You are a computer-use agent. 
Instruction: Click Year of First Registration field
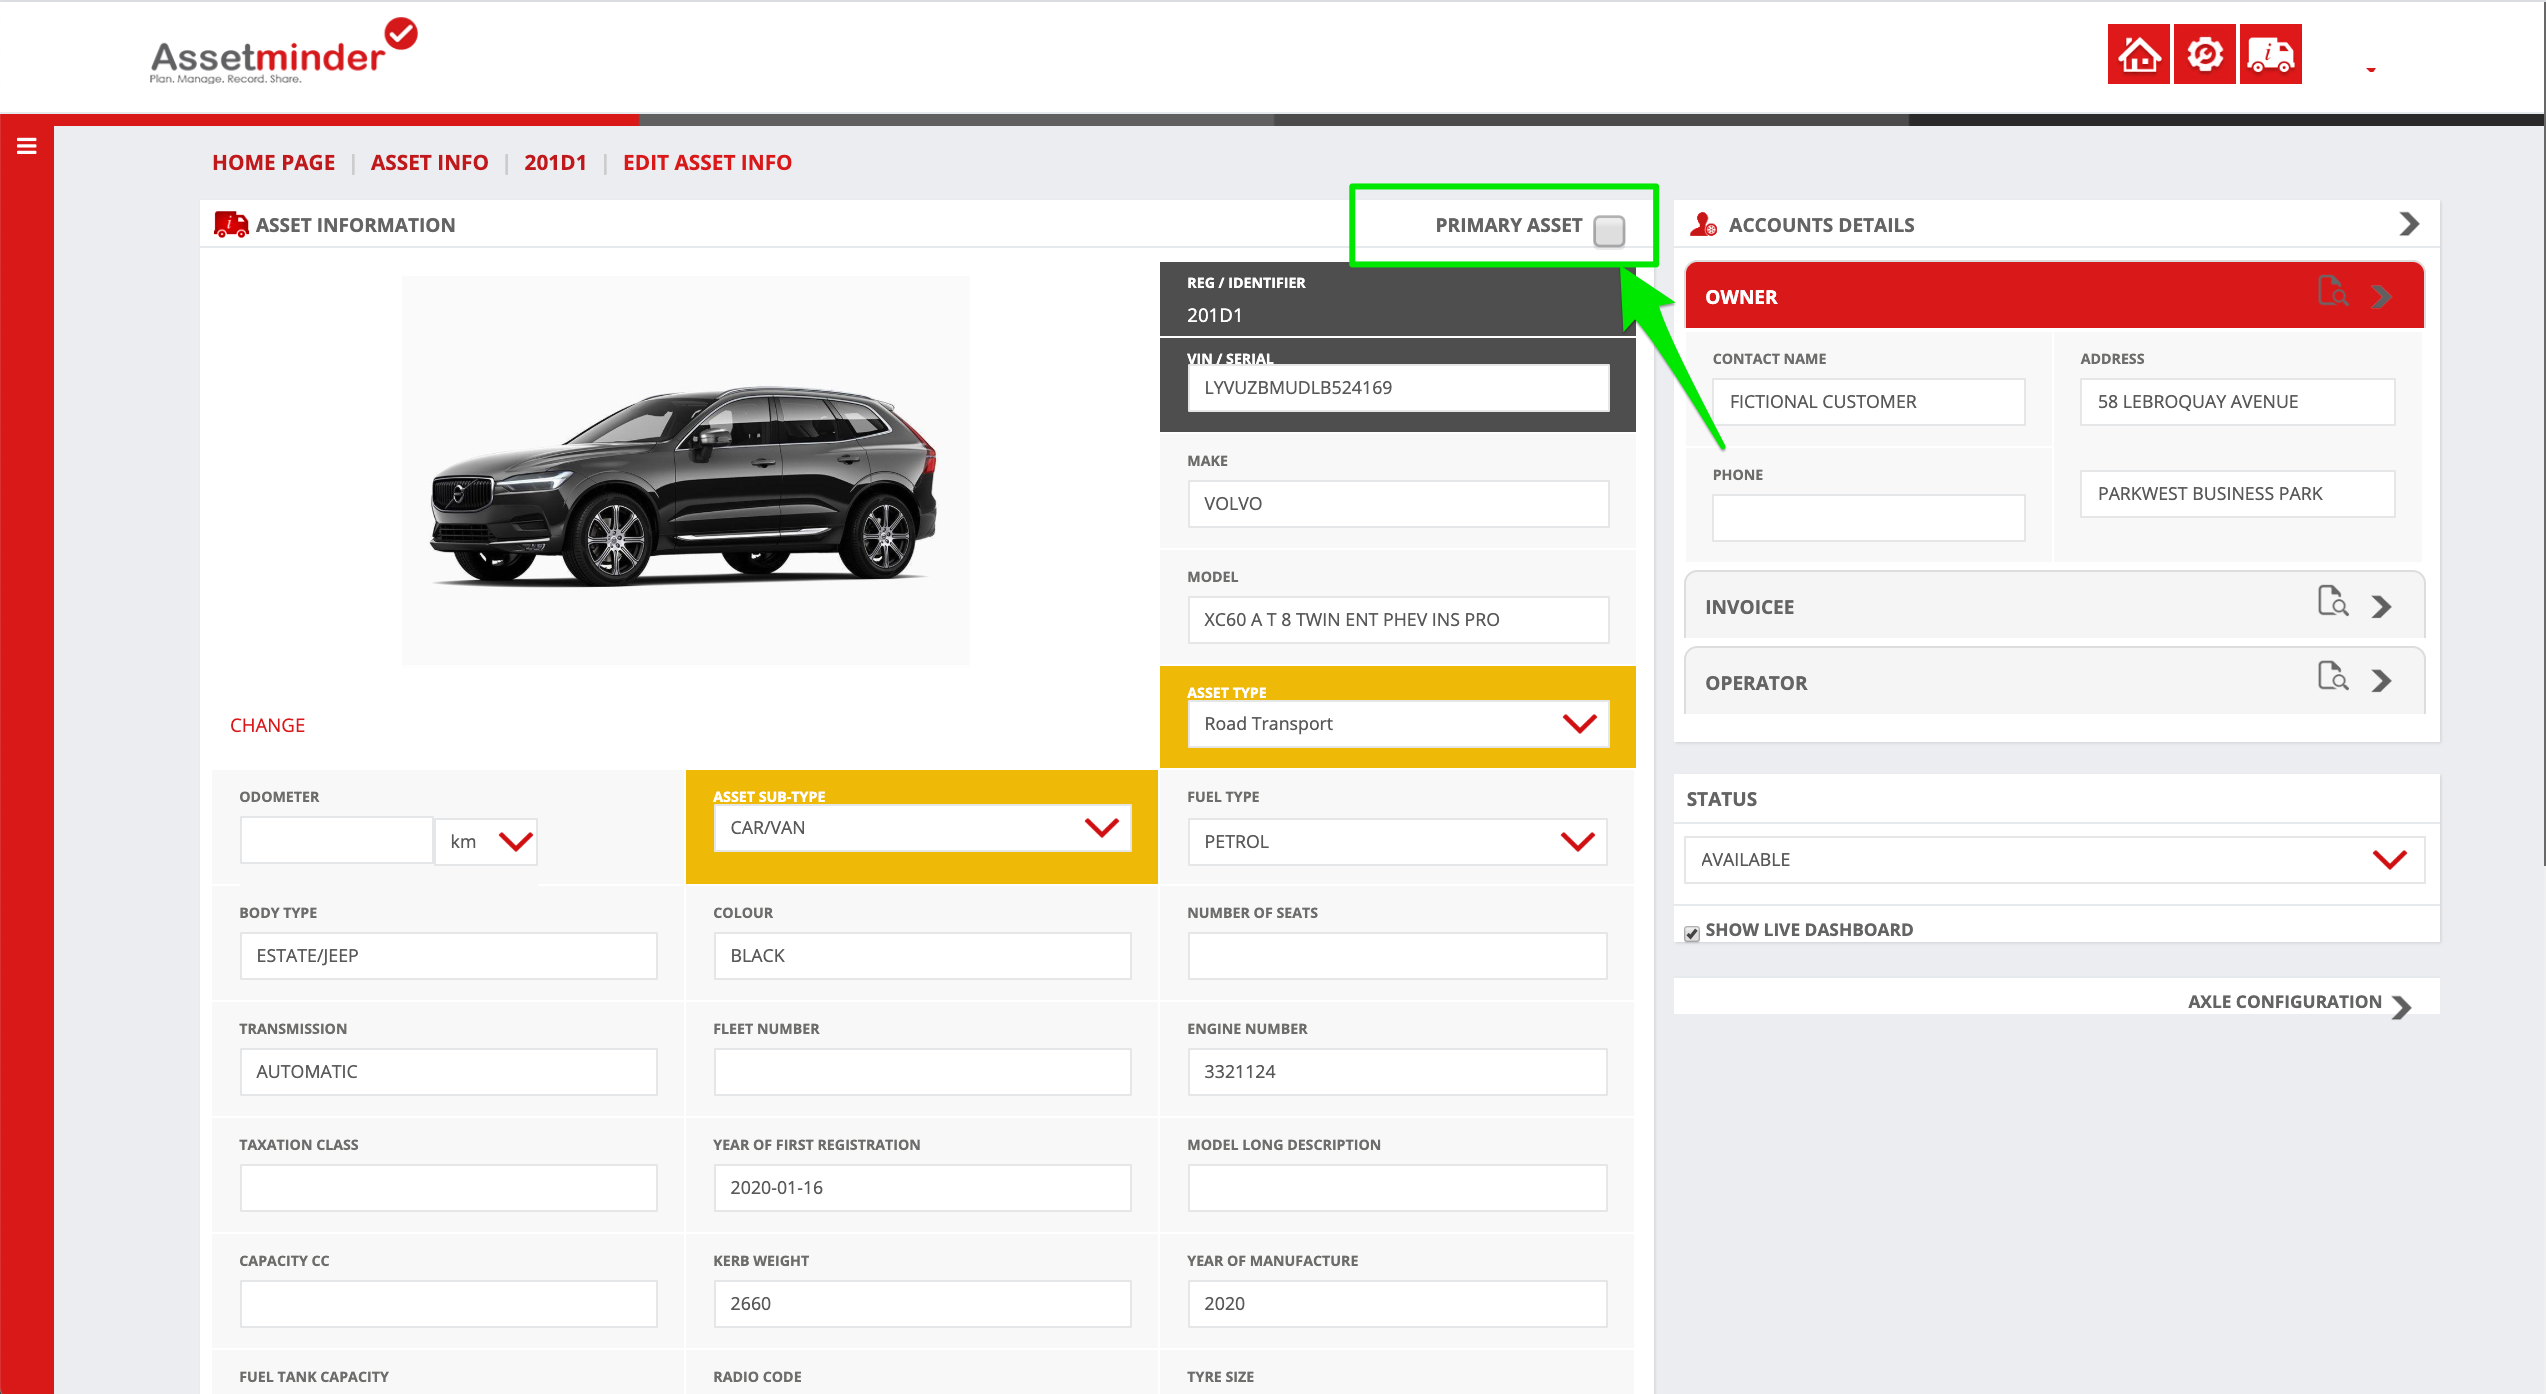(922, 1188)
